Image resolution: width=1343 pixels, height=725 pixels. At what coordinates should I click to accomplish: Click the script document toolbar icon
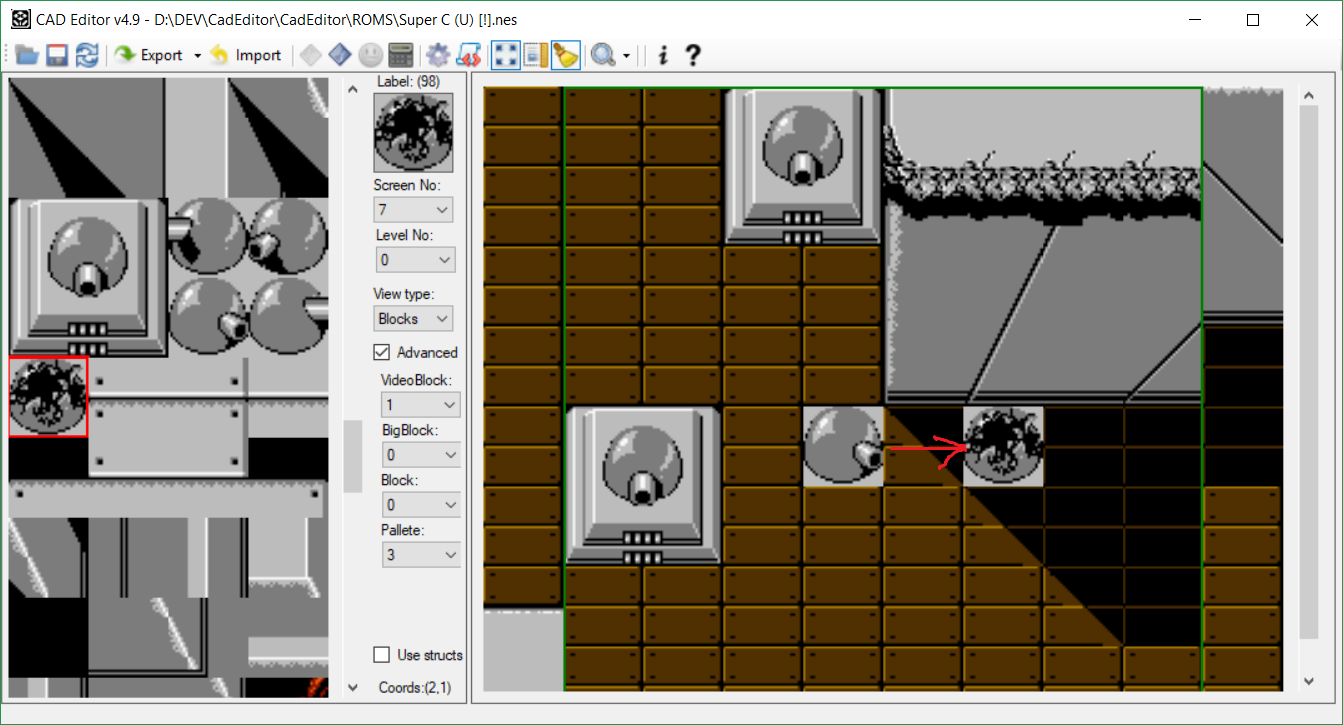[468, 55]
